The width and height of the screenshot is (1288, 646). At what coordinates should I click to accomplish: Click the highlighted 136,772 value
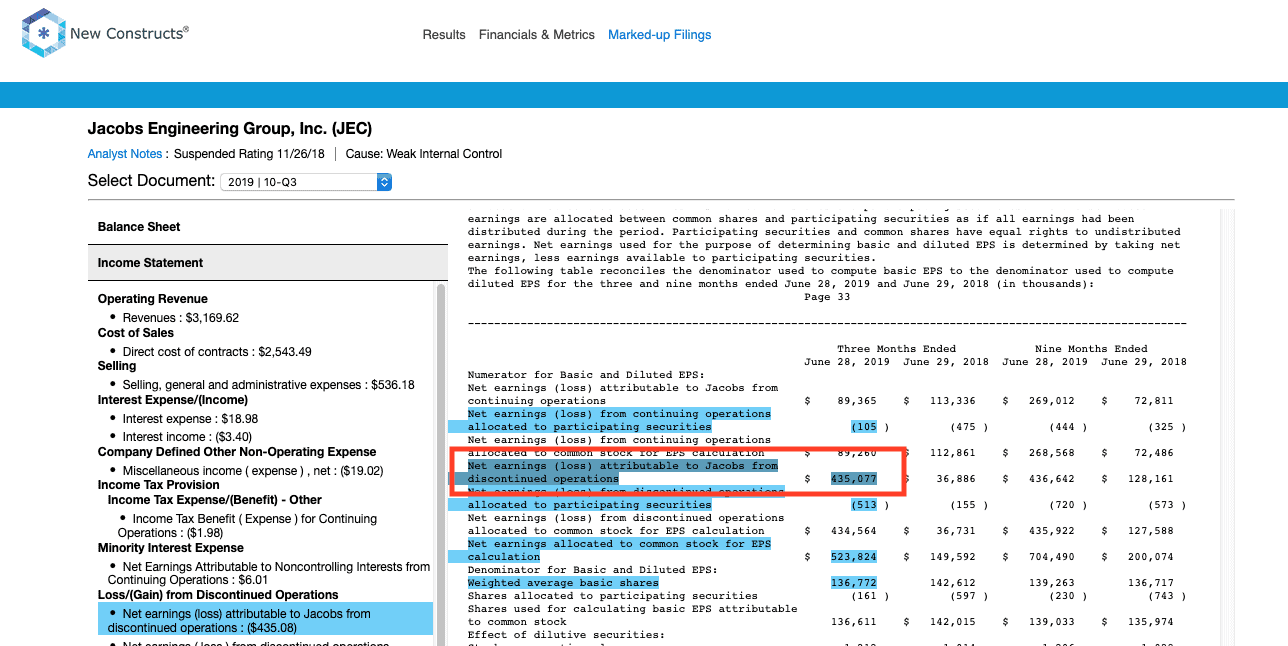coord(853,583)
